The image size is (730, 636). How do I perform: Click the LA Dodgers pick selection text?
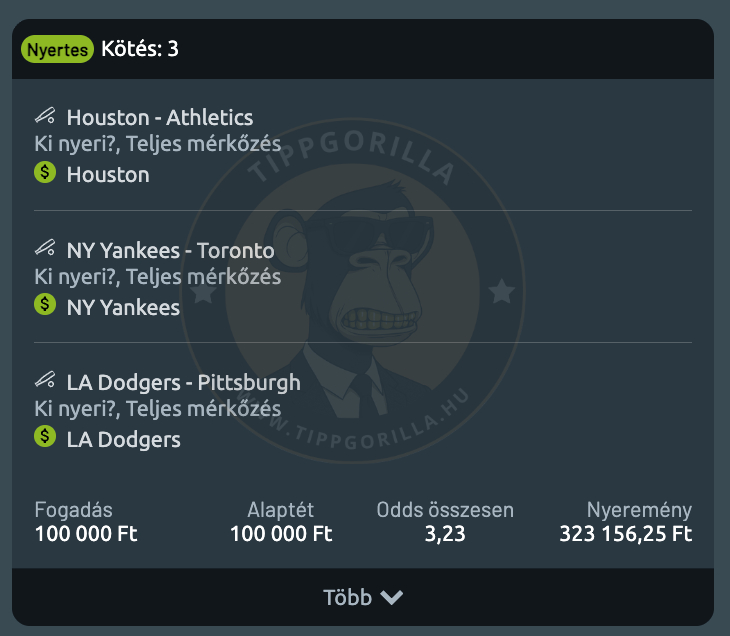pyautogui.click(x=123, y=440)
